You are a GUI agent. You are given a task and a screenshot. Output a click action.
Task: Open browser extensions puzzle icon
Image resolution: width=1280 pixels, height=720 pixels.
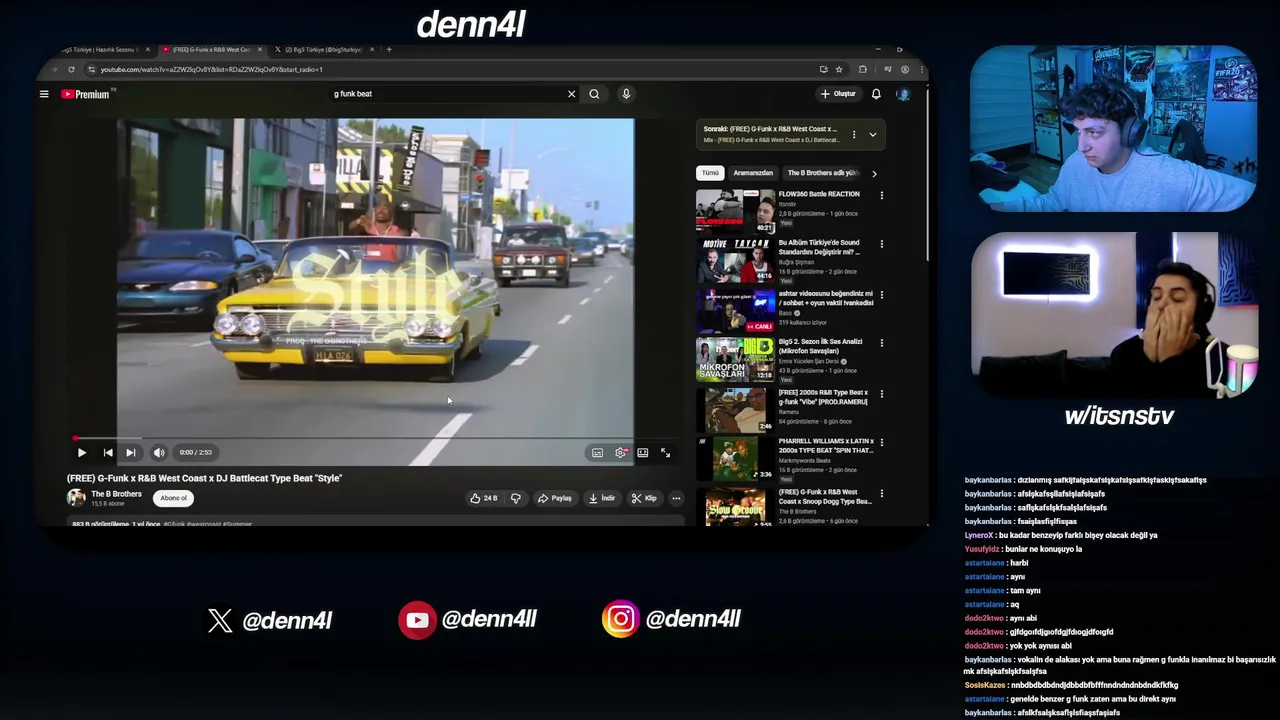click(863, 70)
